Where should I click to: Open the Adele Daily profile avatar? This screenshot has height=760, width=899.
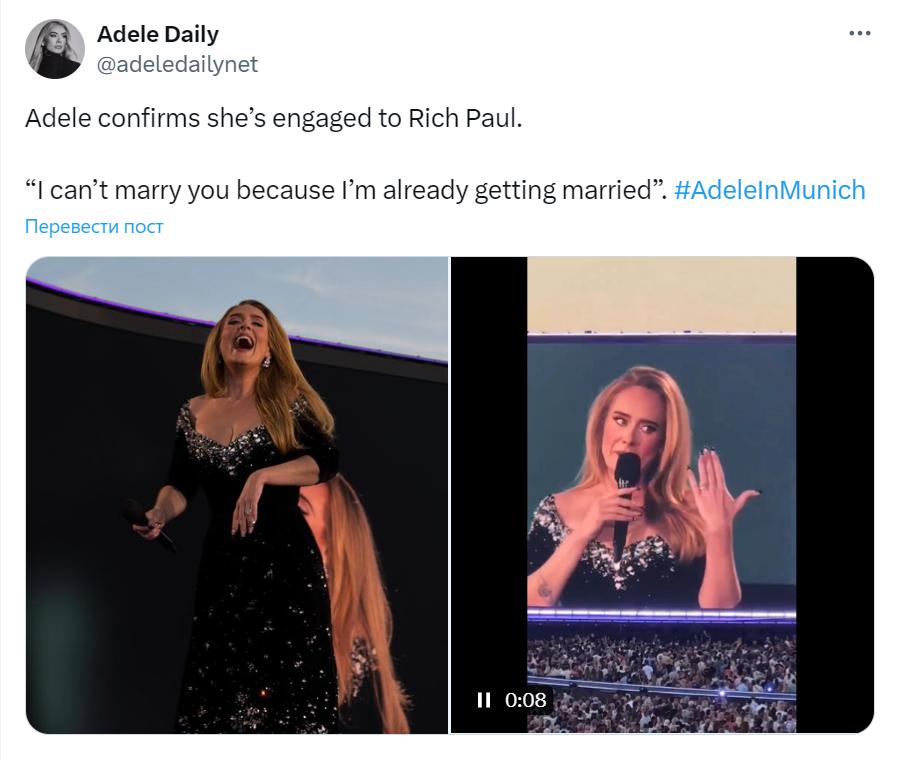[x=55, y=49]
